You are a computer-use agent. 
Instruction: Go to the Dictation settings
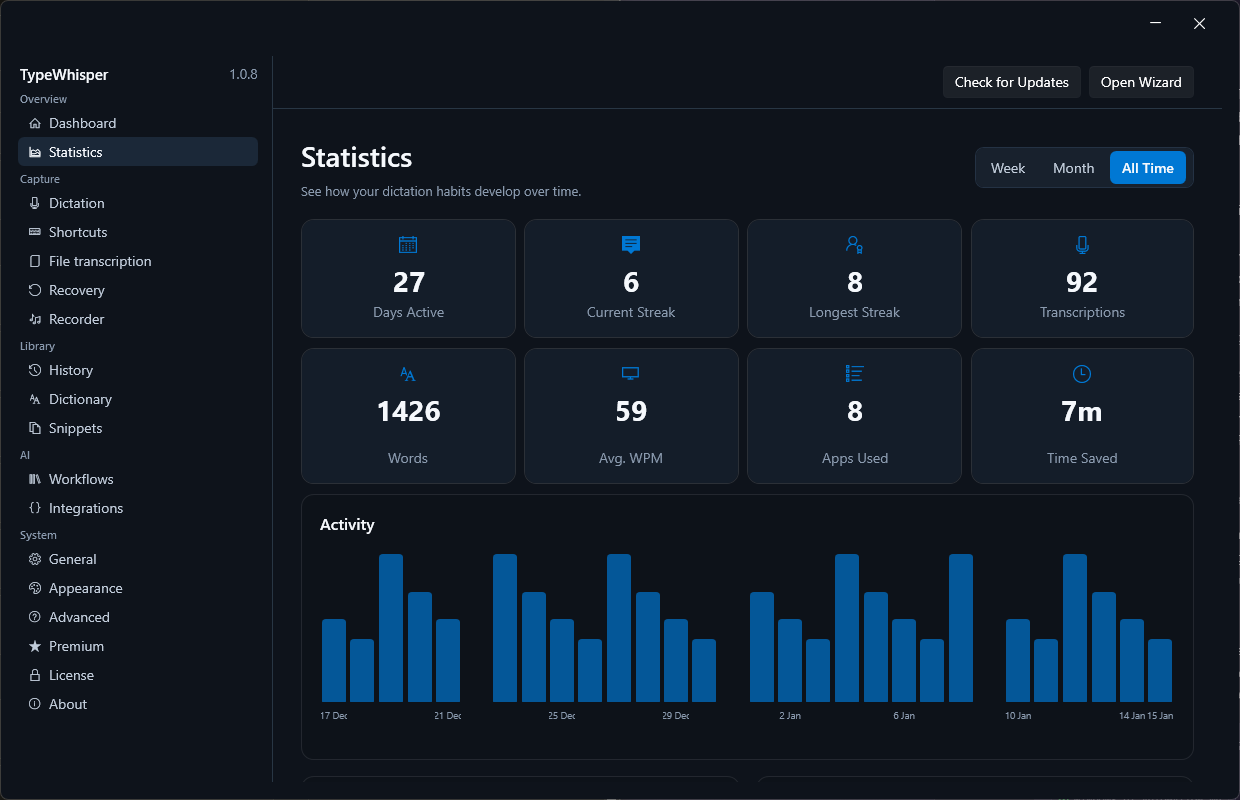click(138, 203)
